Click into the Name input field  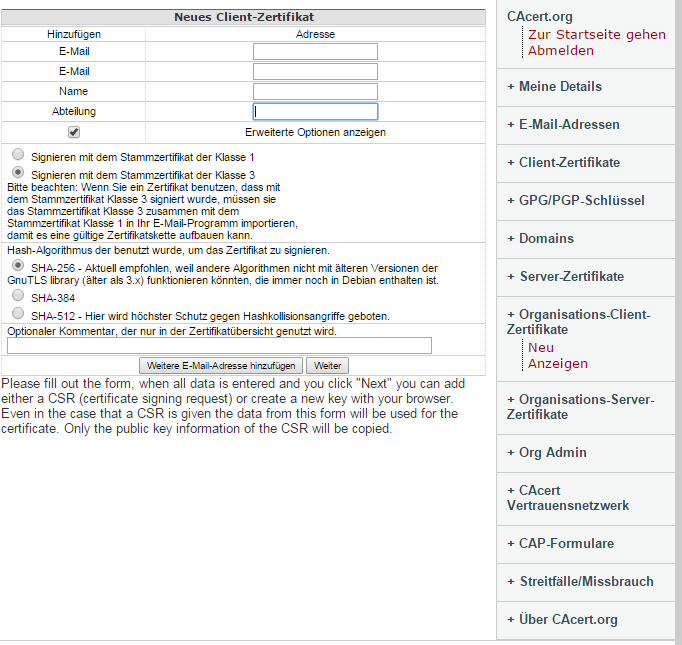pos(315,92)
